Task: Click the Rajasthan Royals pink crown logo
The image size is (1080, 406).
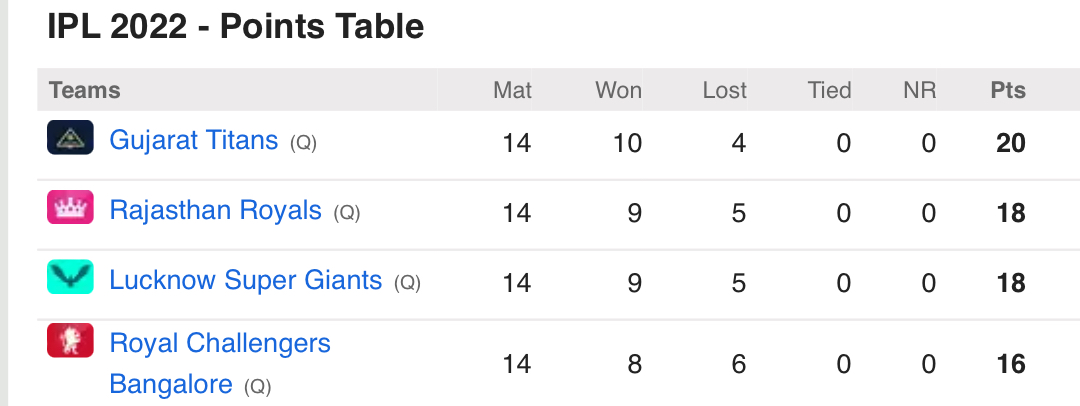Action: pyautogui.click(x=70, y=207)
